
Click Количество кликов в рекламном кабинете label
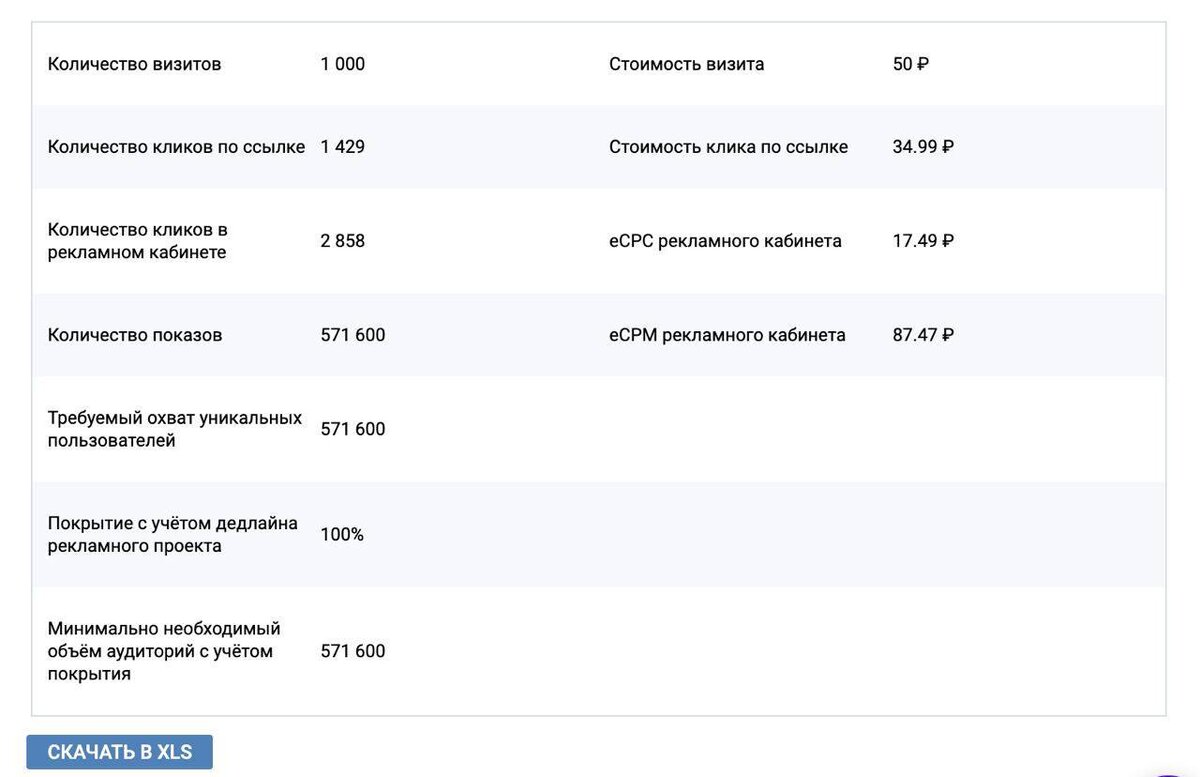(137, 241)
